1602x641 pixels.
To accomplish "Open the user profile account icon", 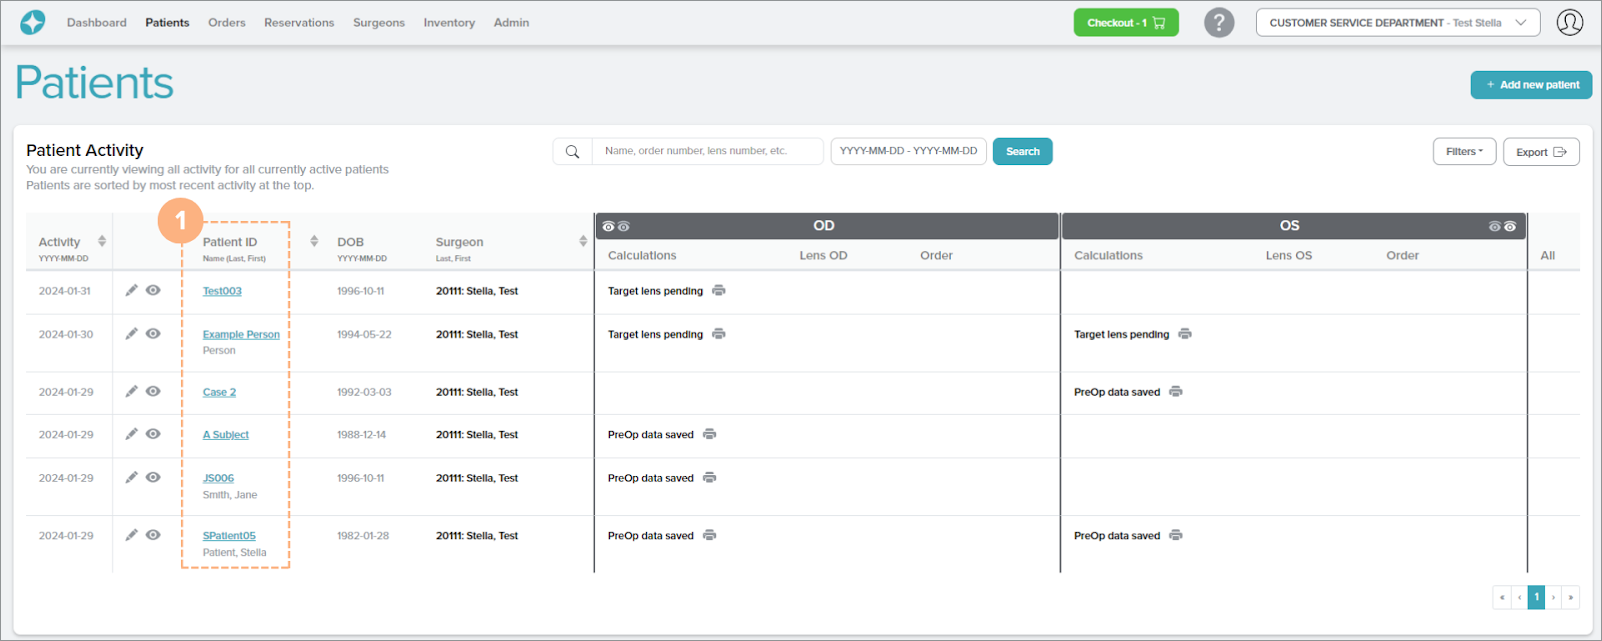I will (x=1569, y=23).
